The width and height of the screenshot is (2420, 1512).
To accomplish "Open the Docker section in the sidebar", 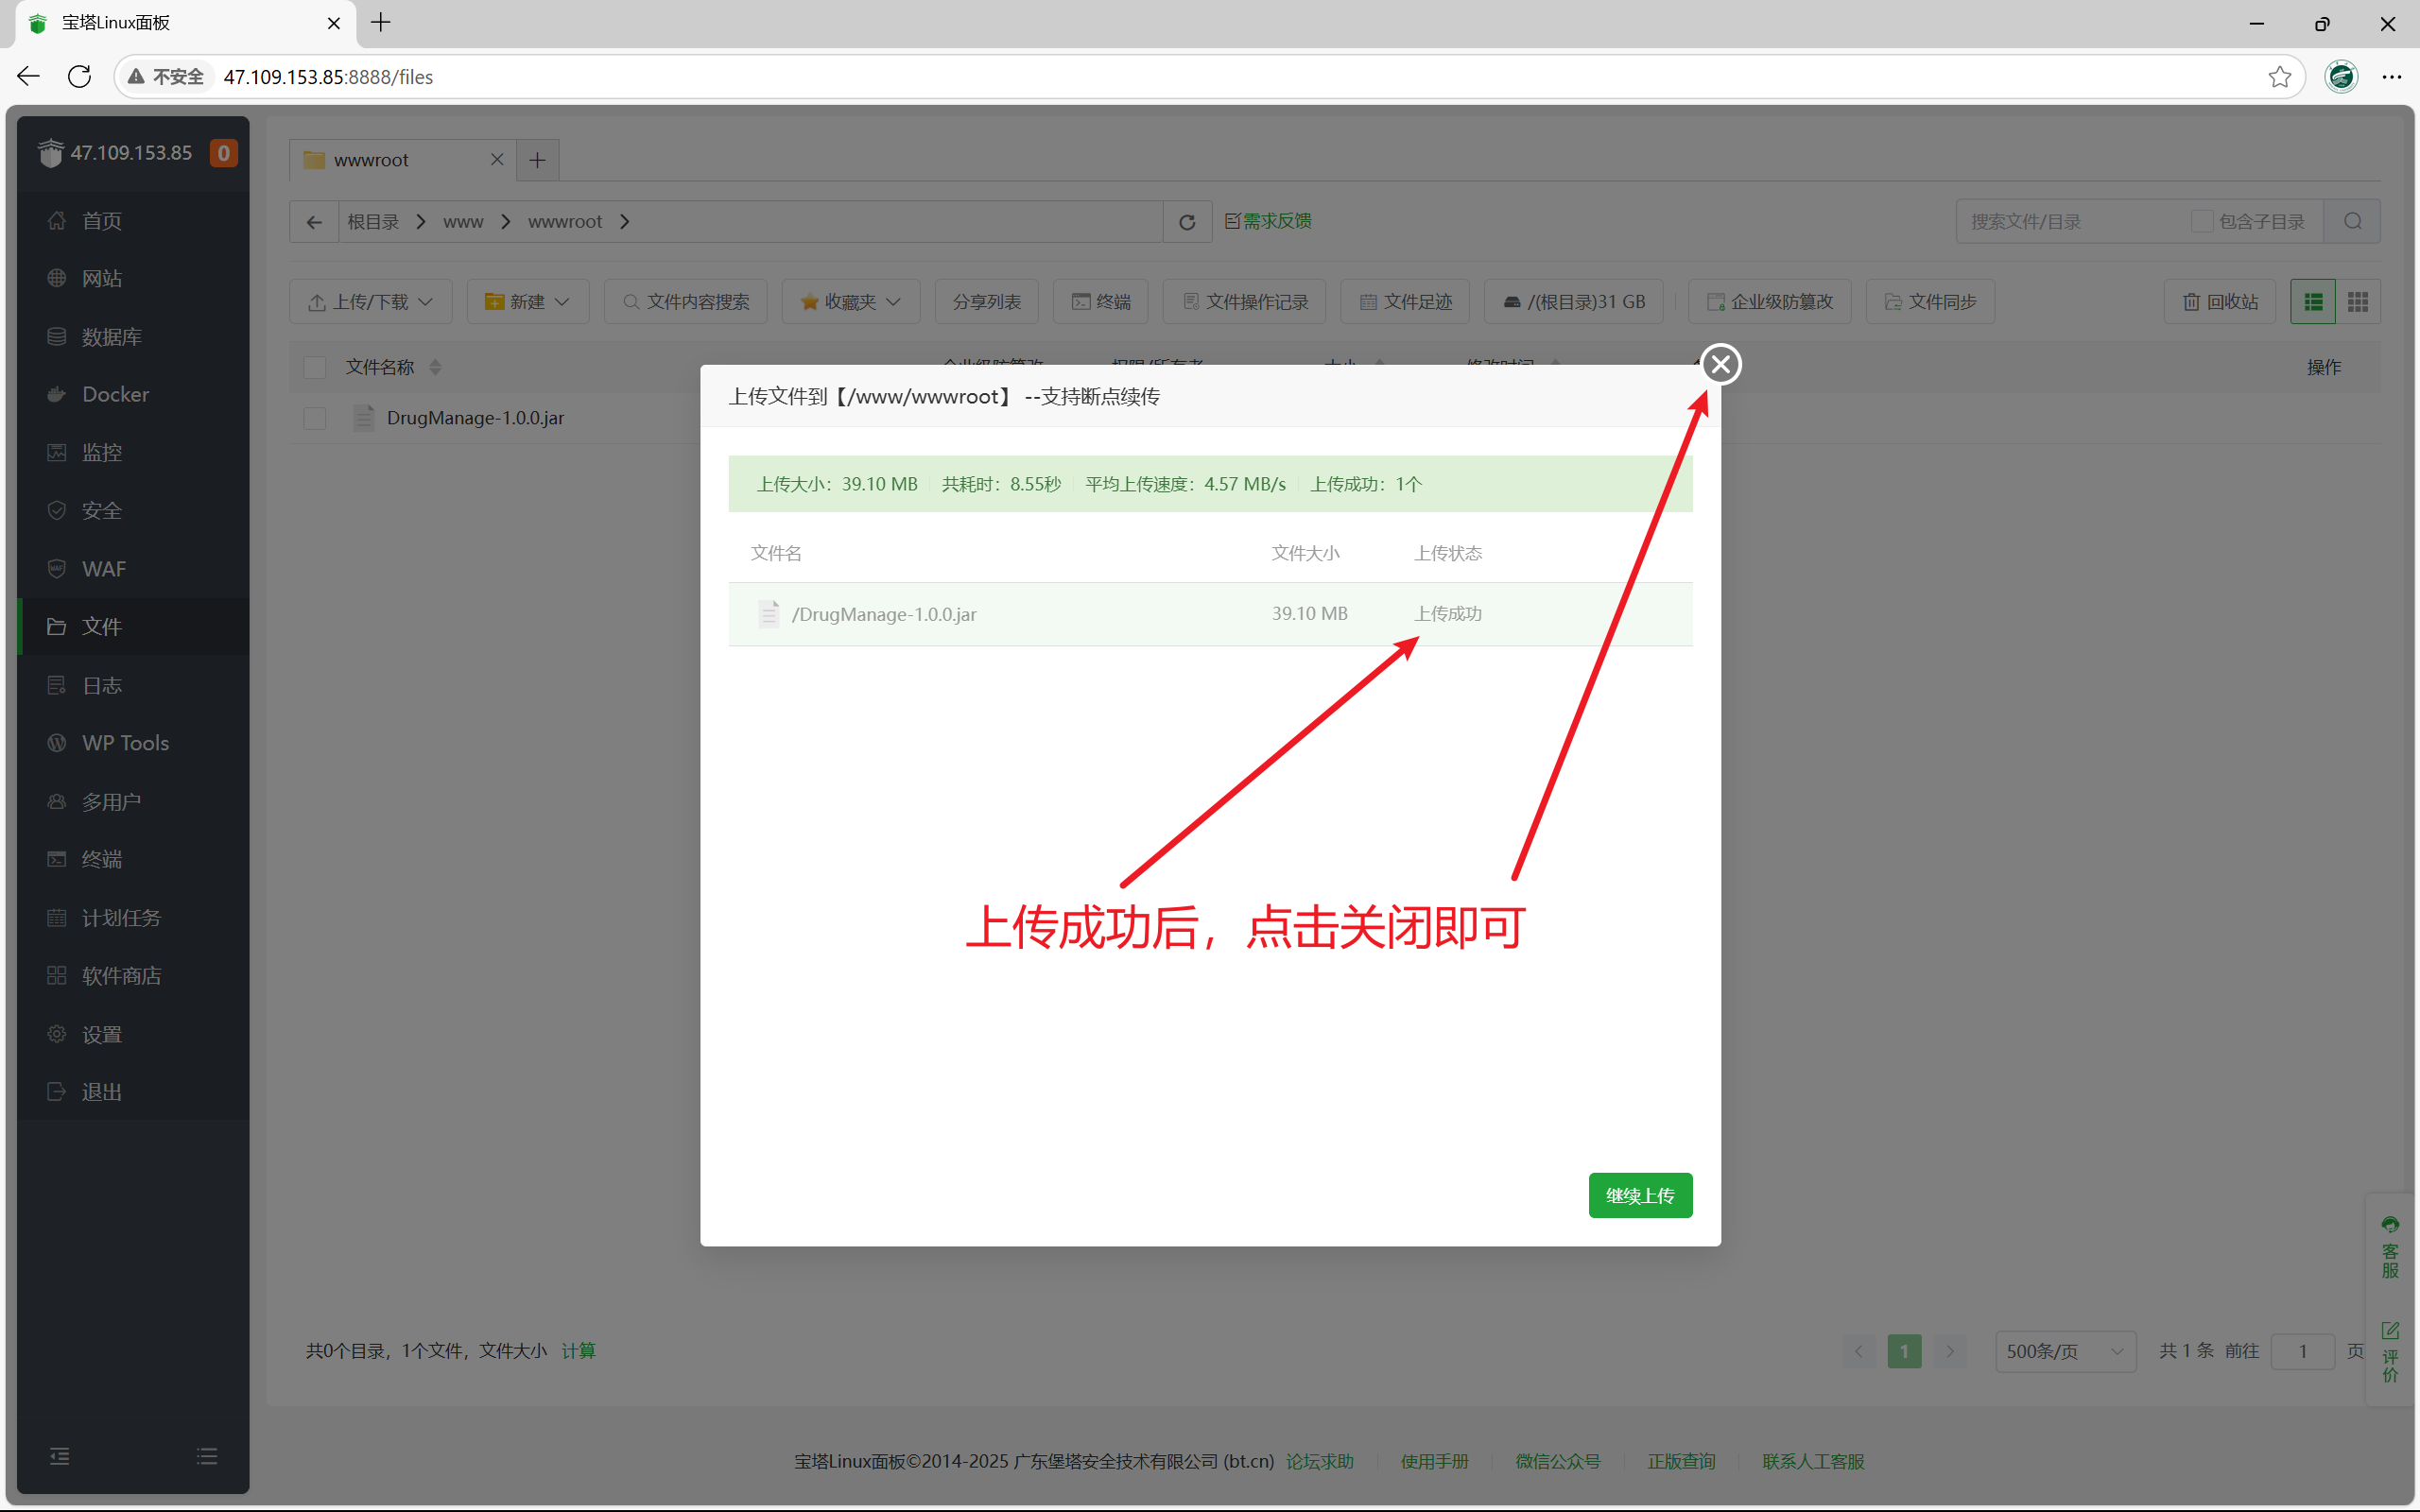I will [114, 394].
